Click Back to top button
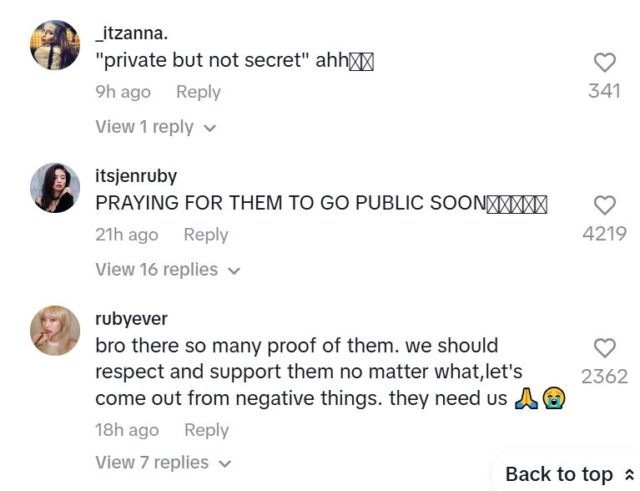640x491 pixels. (x=569, y=474)
